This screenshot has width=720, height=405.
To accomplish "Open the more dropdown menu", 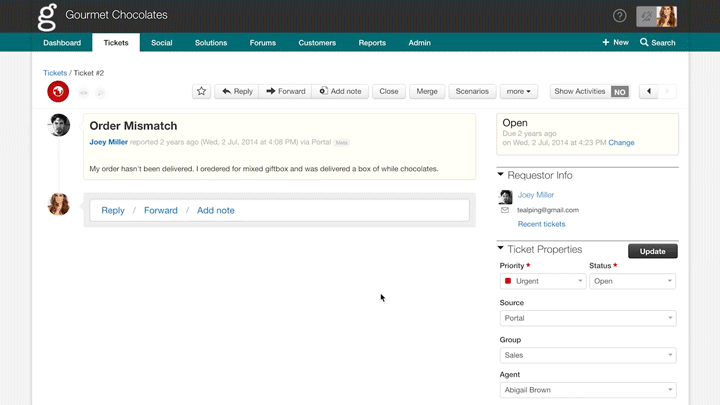I will click(518, 91).
